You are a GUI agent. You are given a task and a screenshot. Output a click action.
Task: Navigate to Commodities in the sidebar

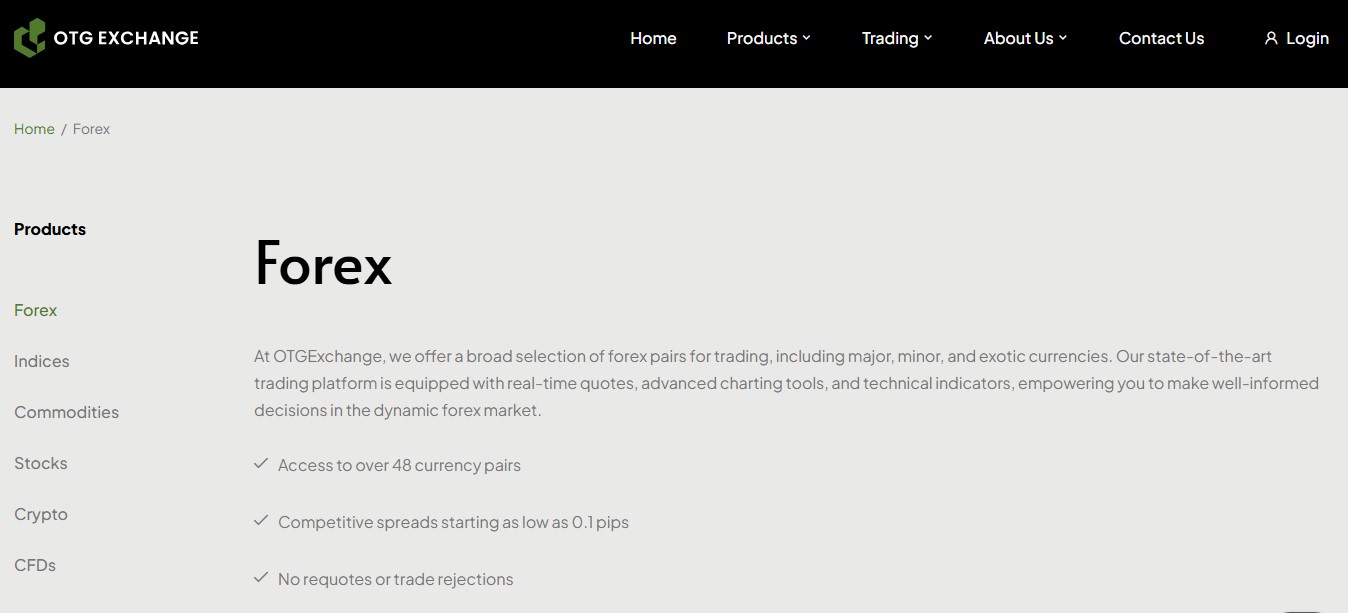click(66, 412)
